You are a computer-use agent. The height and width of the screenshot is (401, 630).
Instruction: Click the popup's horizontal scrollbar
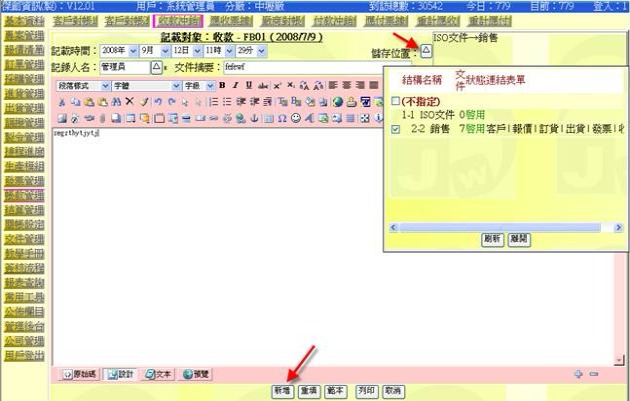tap(500, 227)
